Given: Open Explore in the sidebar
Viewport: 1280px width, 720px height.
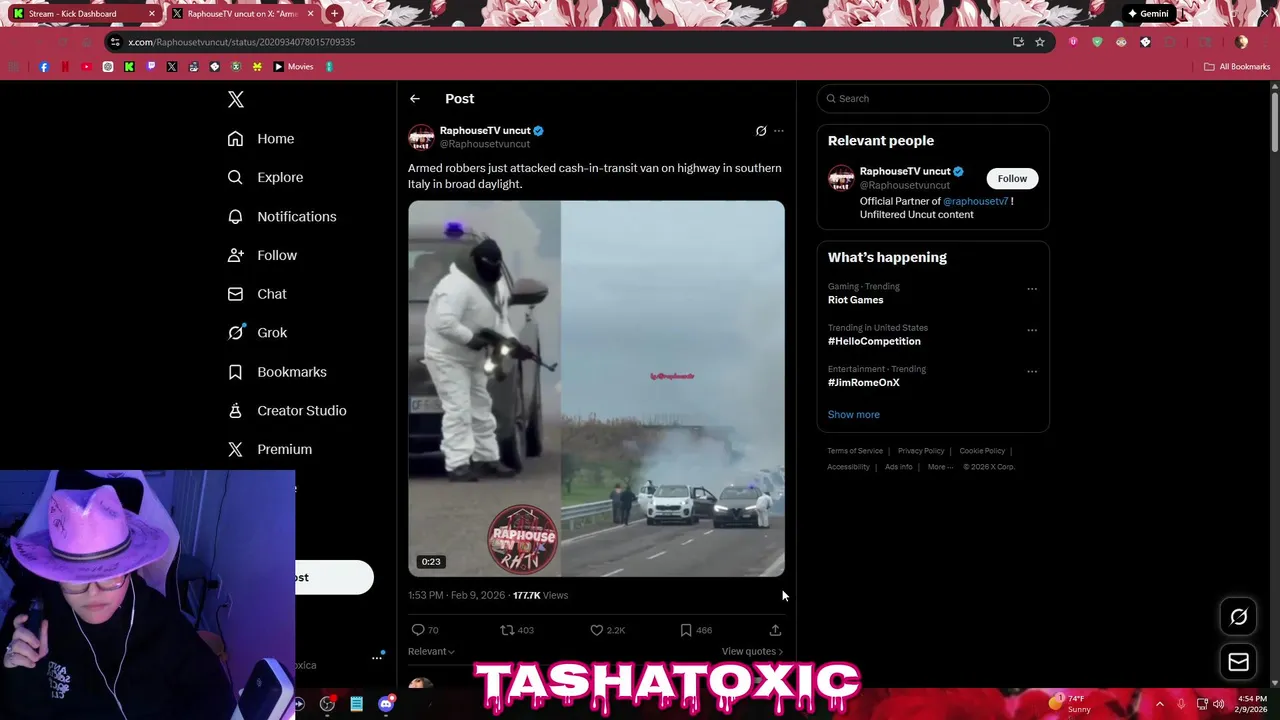Looking at the screenshot, I should pos(265,177).
